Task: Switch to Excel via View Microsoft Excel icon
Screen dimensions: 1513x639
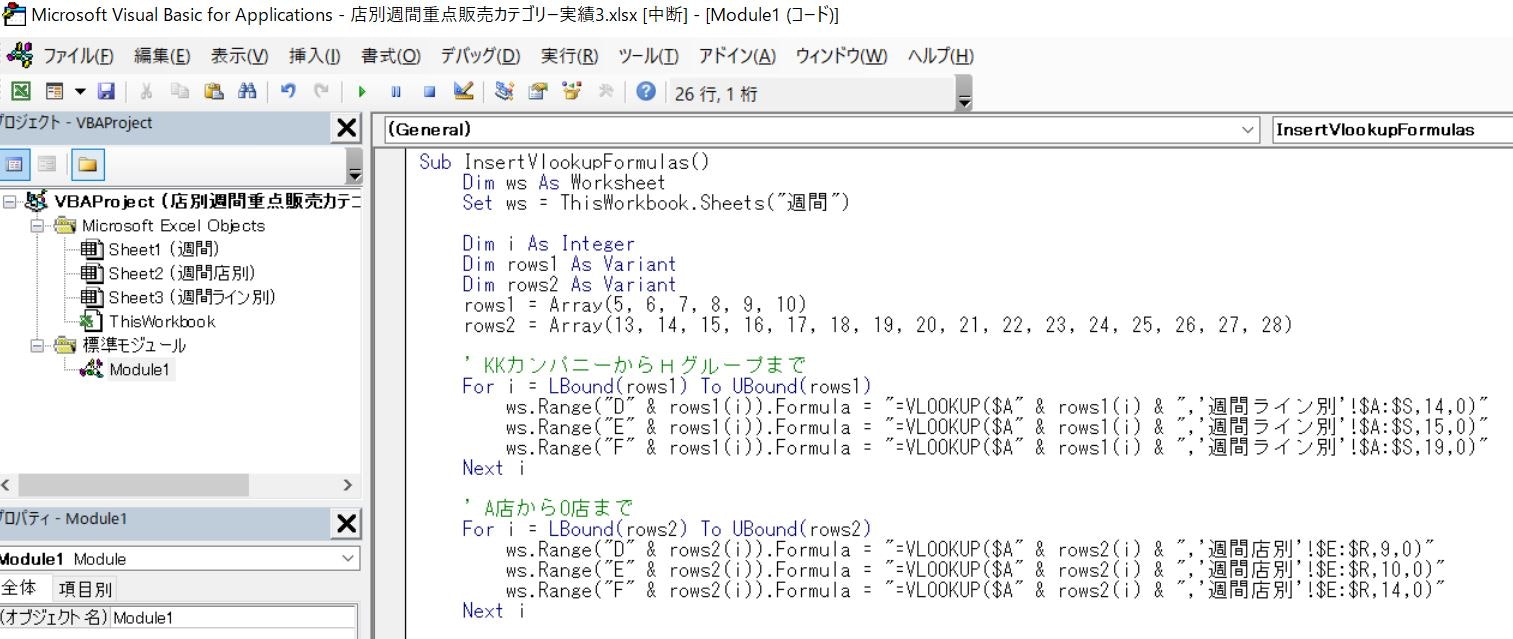Action: [20, 92]
